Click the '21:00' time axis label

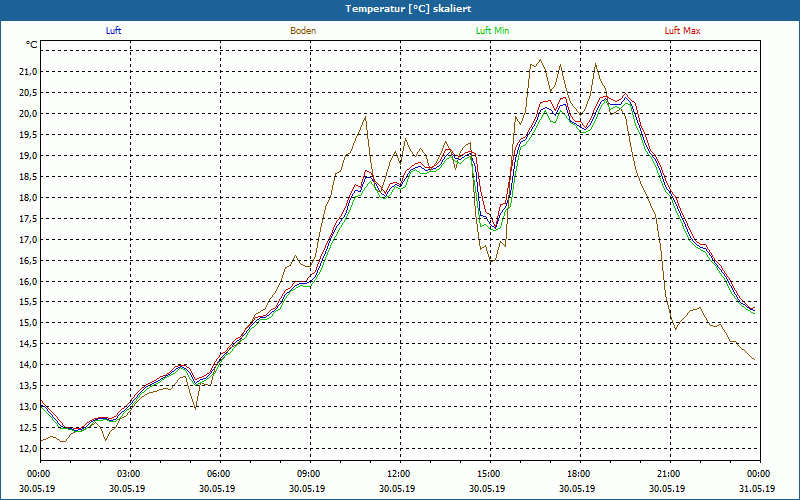coord(670,474)
